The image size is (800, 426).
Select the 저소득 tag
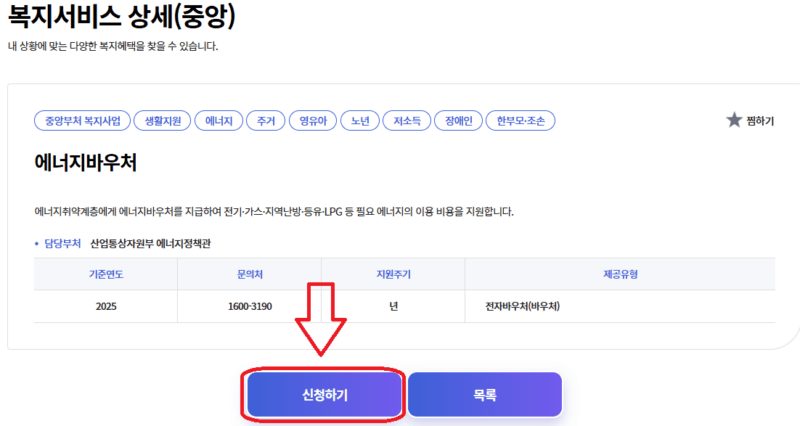[407, 121]
